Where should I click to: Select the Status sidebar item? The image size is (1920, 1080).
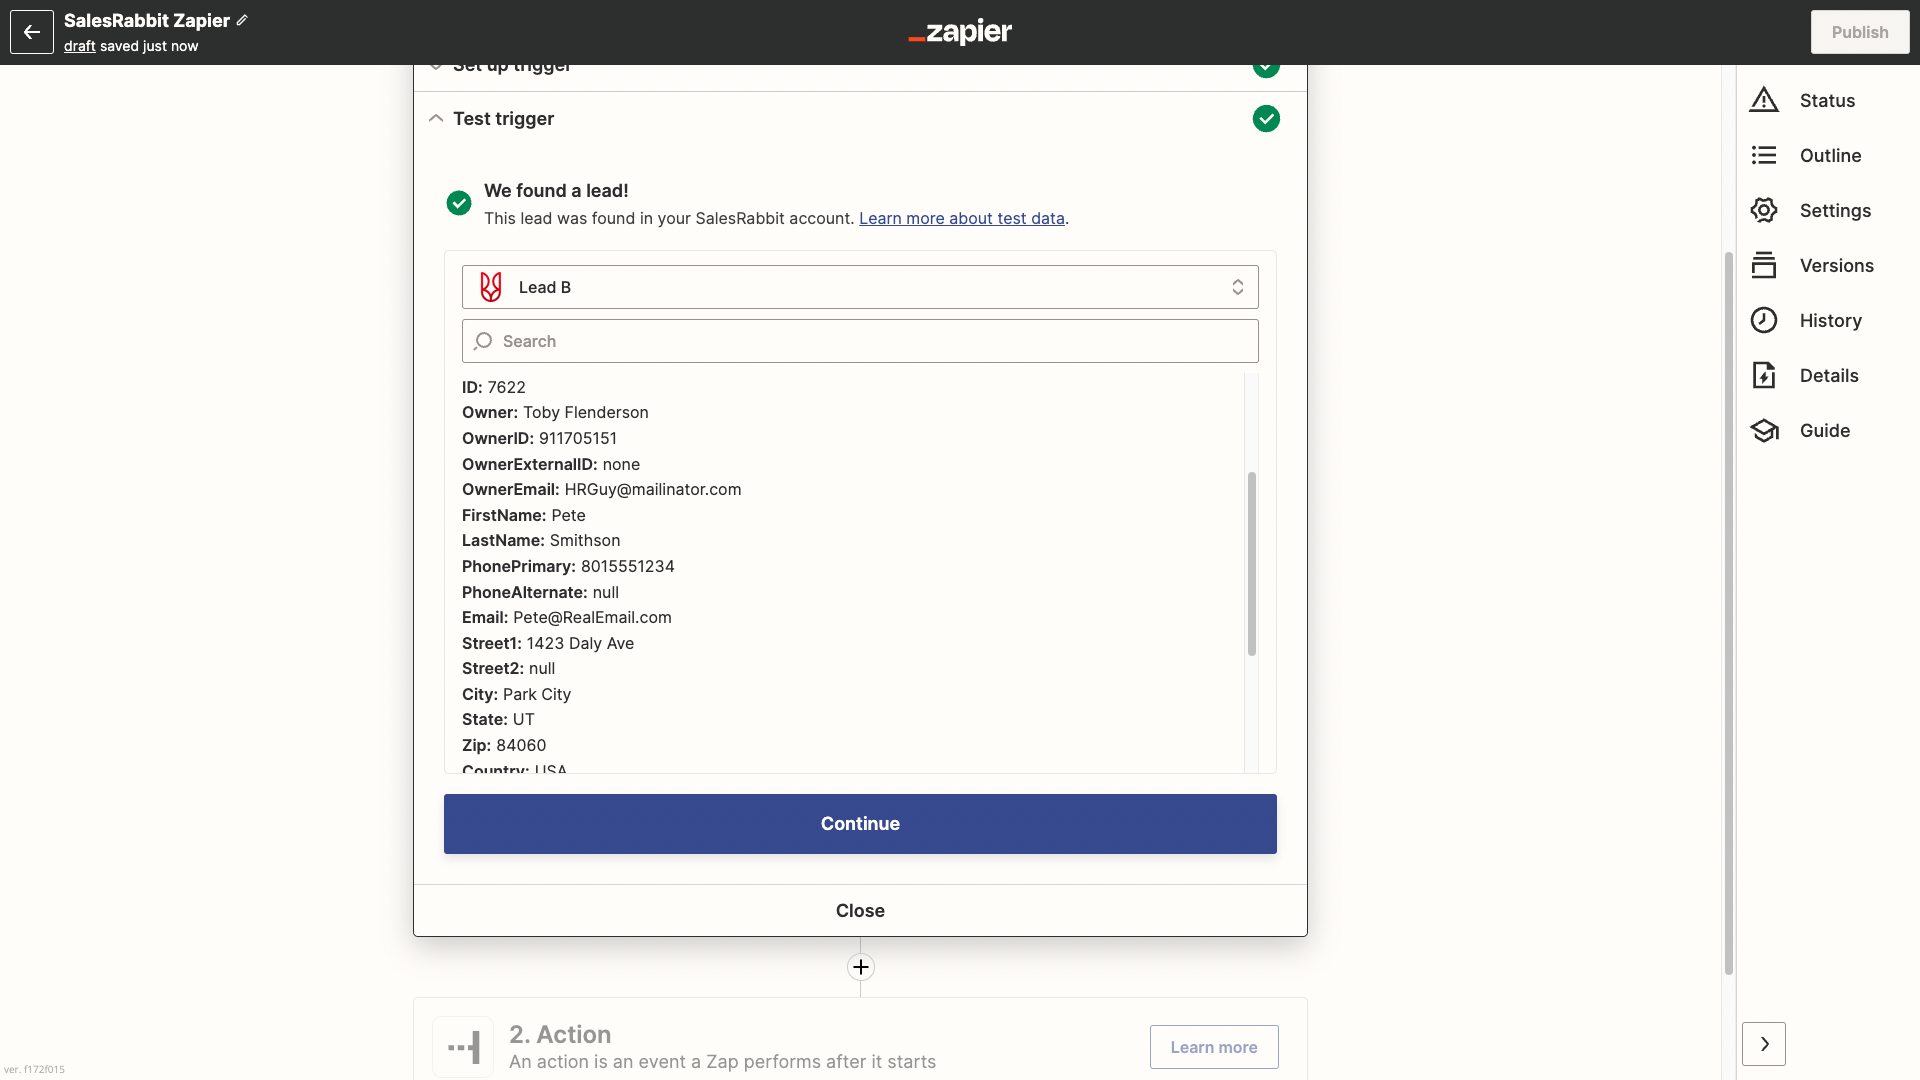click(x=1827, y=100)
